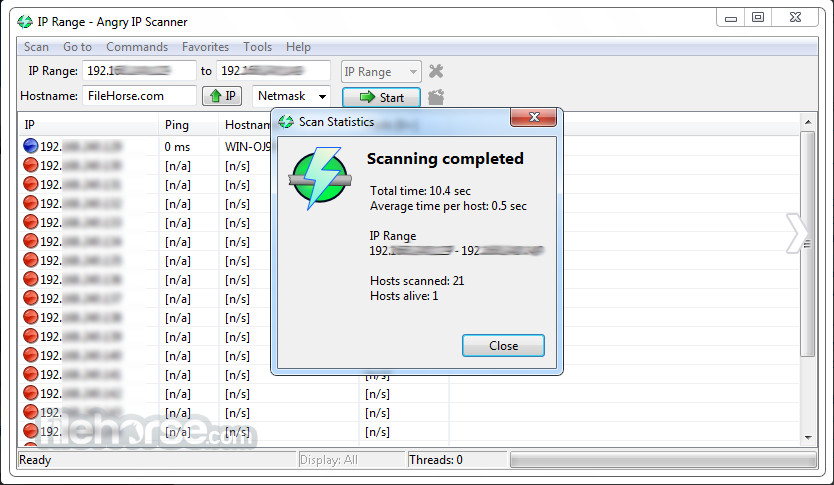The height and width of the screenshot is (485, 834).
Task: Click the red X on Scan Statistics dialog
Action: 533,117
